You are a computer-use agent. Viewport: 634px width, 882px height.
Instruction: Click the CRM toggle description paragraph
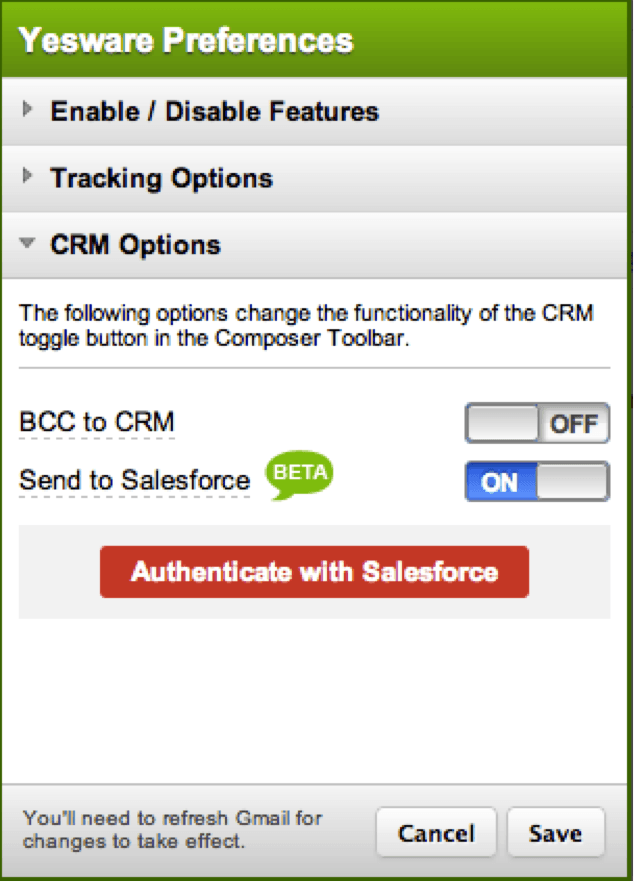click(x=306, y=326)
